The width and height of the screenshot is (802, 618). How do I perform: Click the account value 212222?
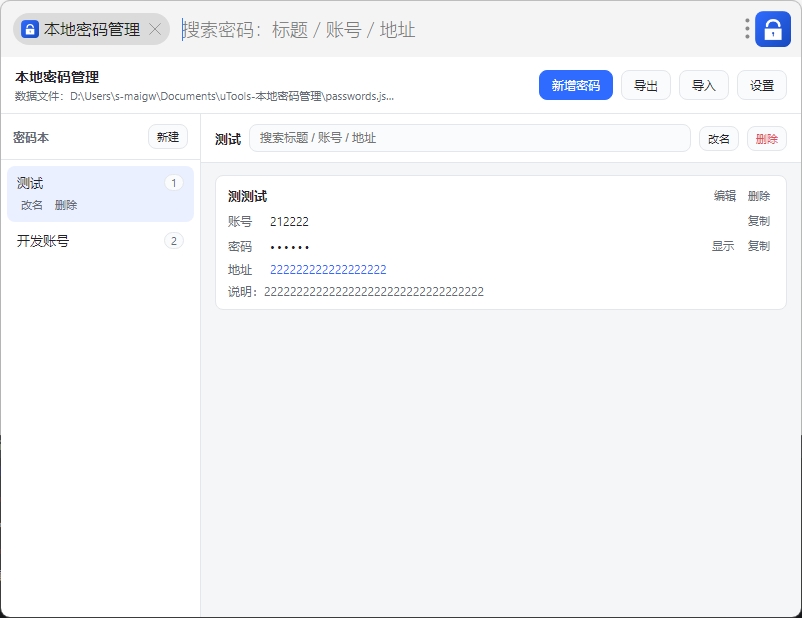[289, 222]
